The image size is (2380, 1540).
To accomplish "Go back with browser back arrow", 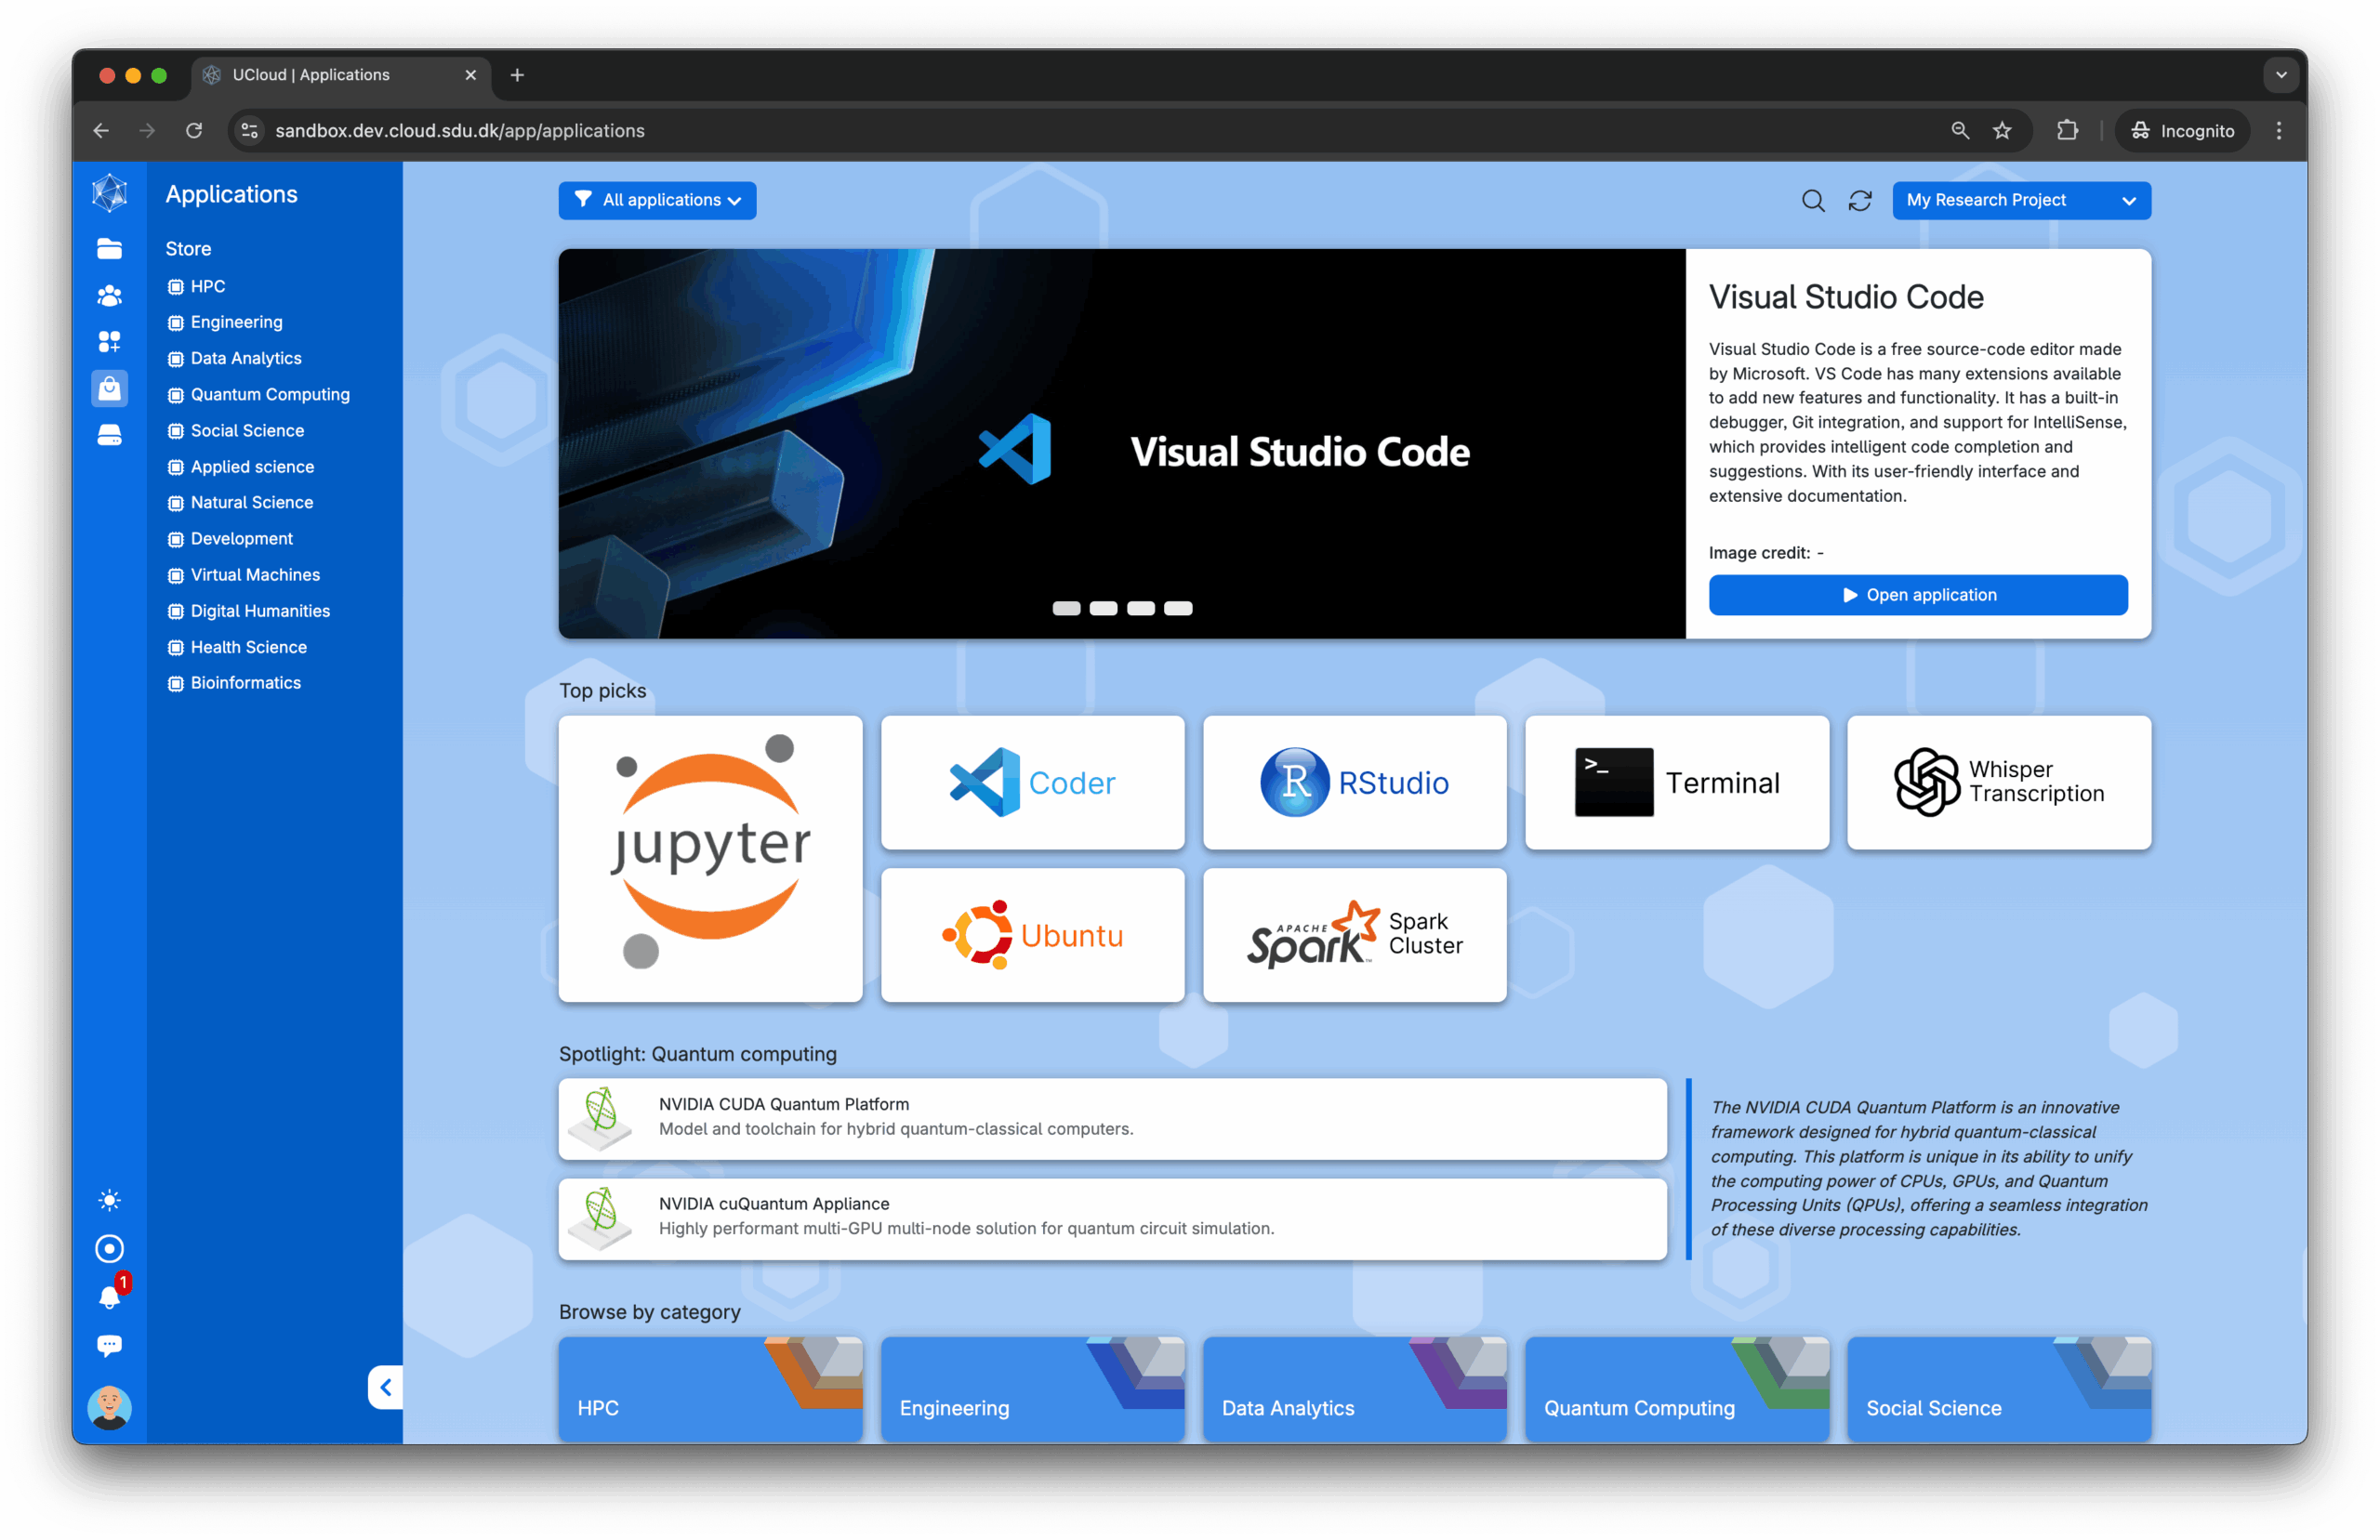I will click(101, 130).
